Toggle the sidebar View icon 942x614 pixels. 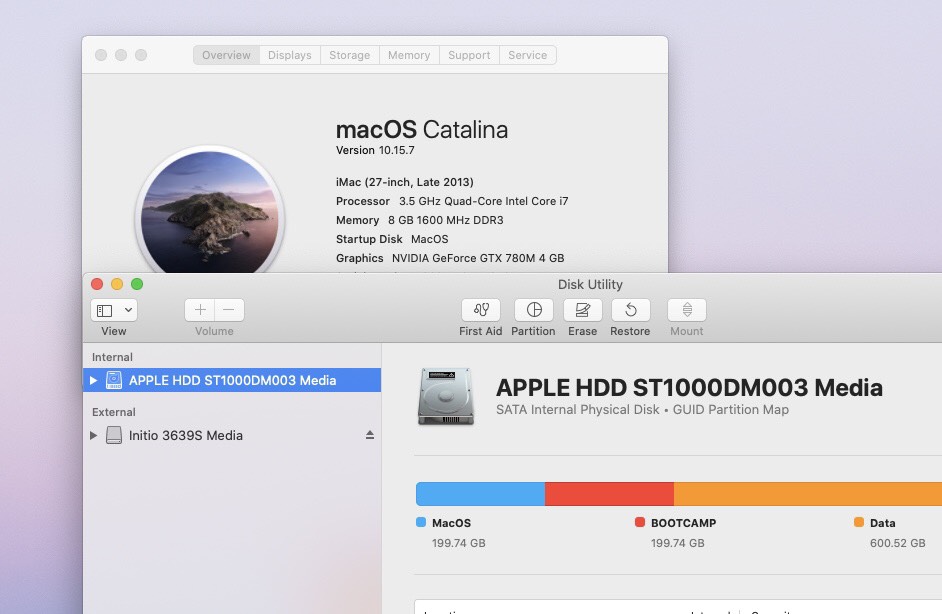coord(105,311)
